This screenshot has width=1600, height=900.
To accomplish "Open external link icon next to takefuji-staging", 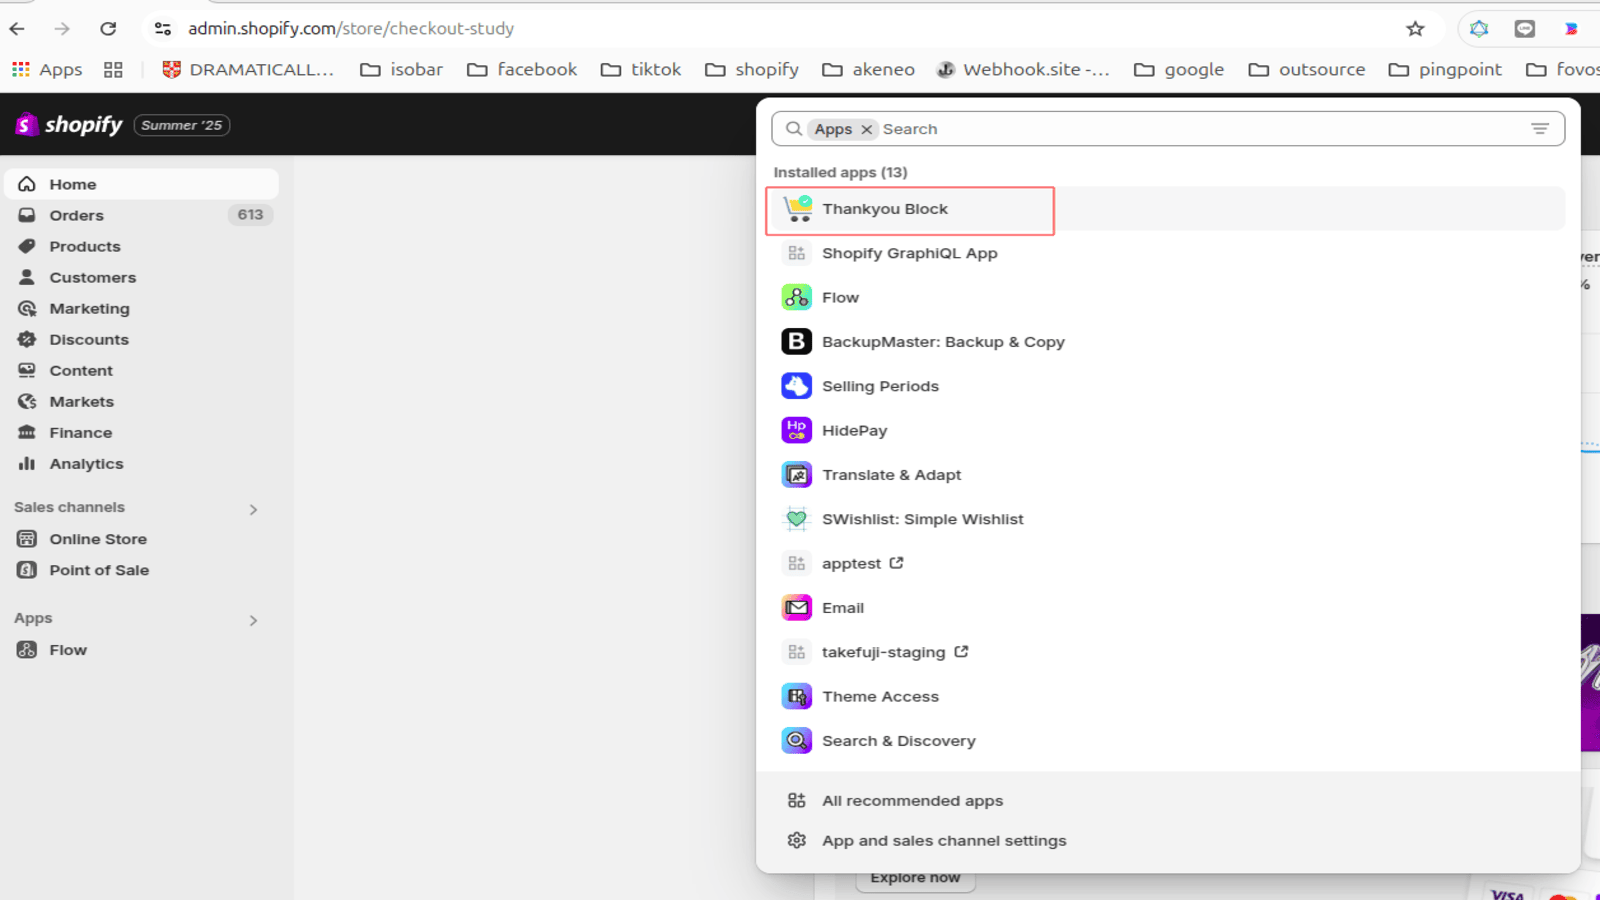I will [x=961, y=651].
